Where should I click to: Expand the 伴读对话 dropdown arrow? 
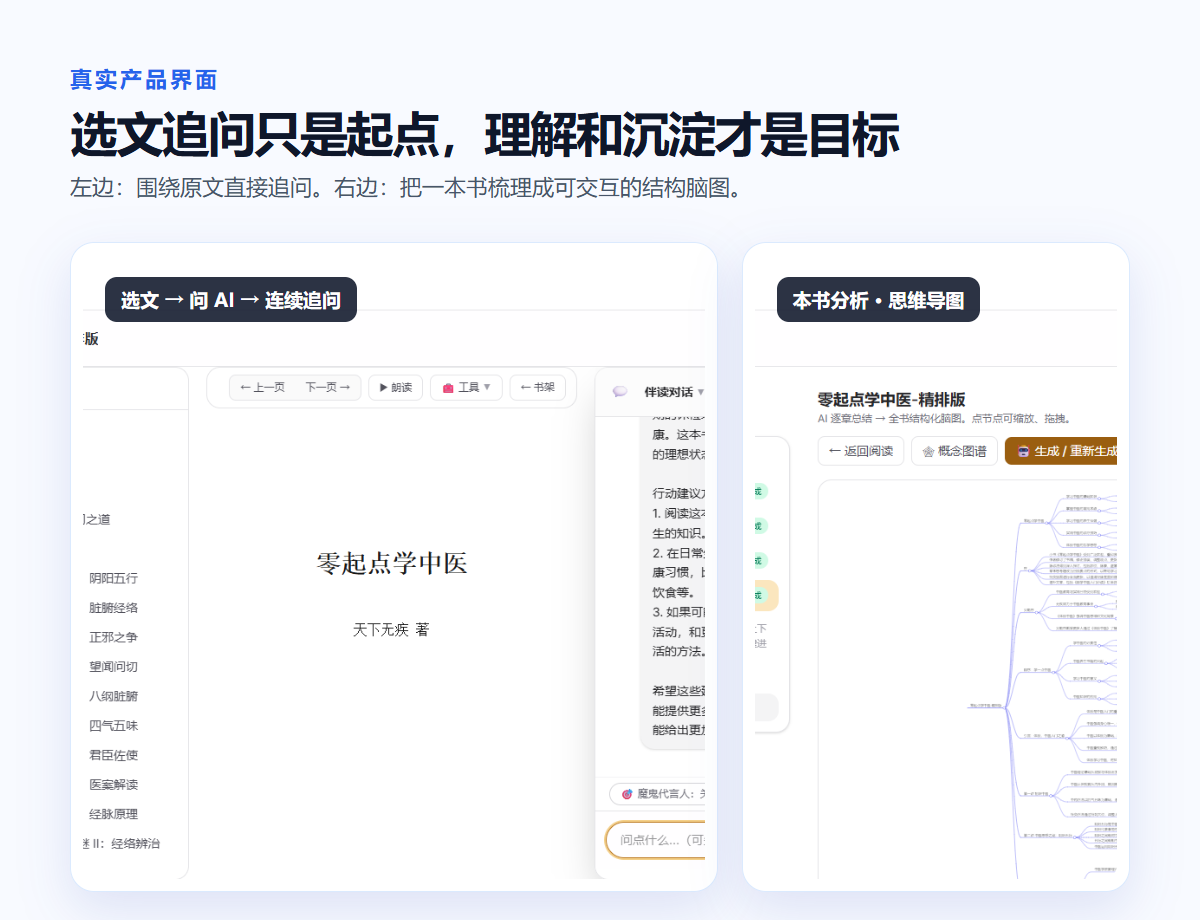(701, 392)
